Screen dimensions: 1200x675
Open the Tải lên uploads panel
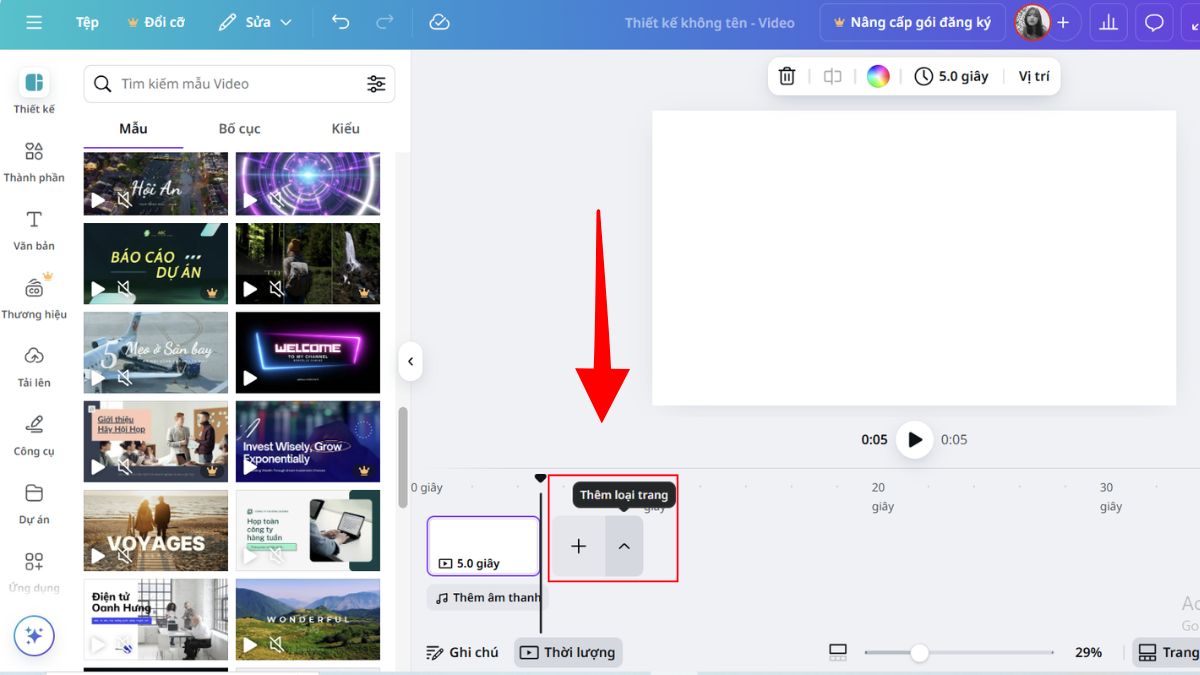(34, 366)
